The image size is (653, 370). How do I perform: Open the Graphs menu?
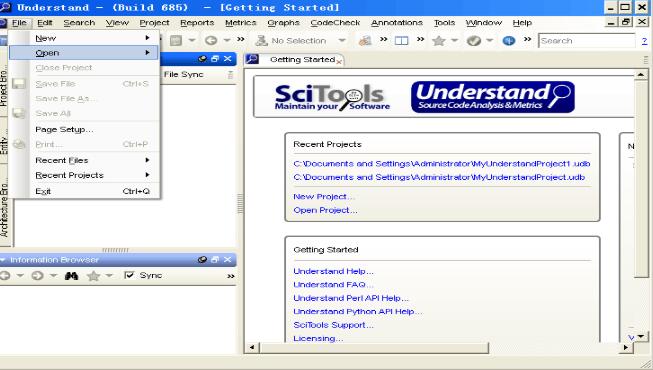click(x=284, y=23)
